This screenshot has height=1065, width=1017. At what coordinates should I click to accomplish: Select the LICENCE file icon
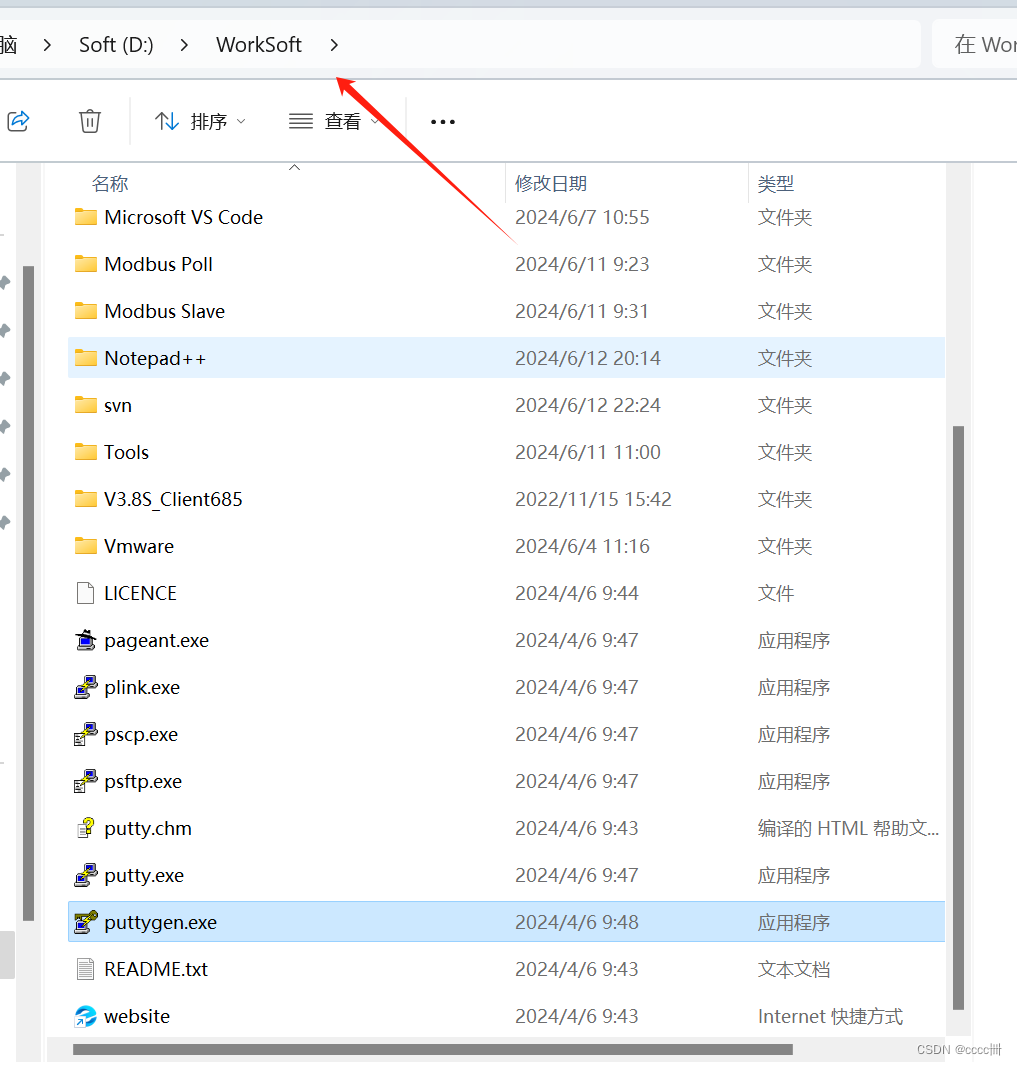[x=86, y=593]
